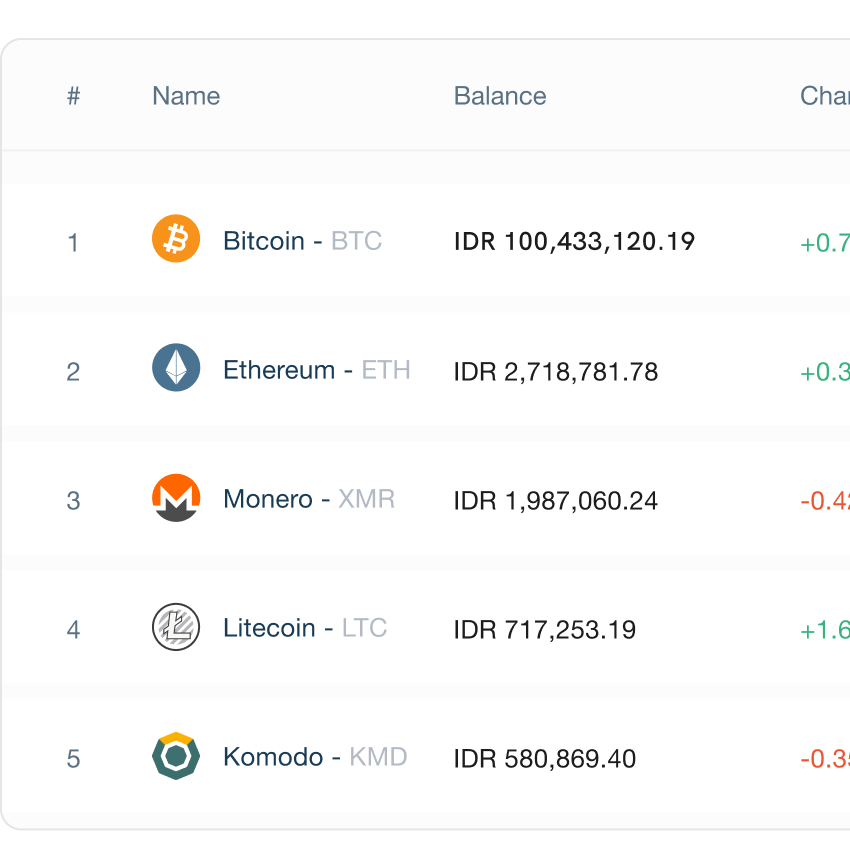The width and height of the screenshot is (850, 868).
Task: Click the # column header
Action: (x=73, y=96)
